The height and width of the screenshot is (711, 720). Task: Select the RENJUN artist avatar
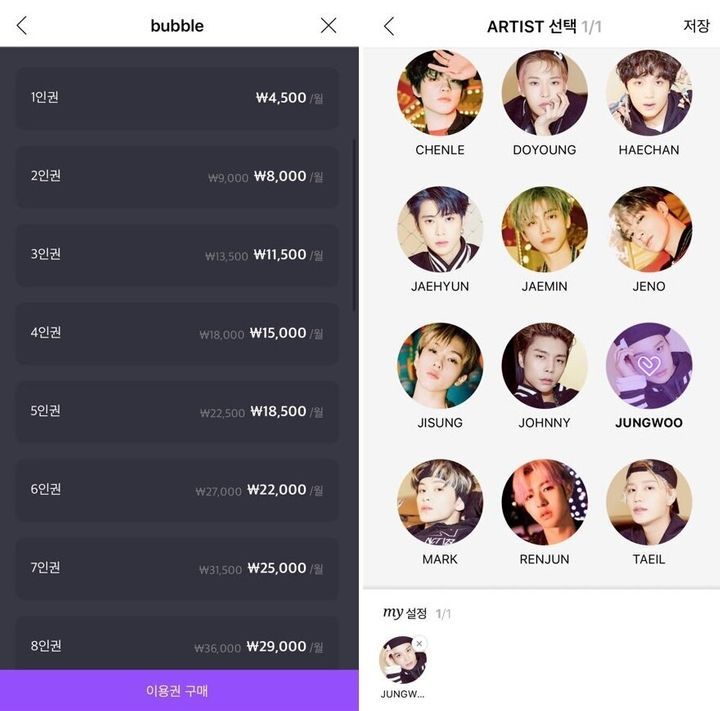545,502
